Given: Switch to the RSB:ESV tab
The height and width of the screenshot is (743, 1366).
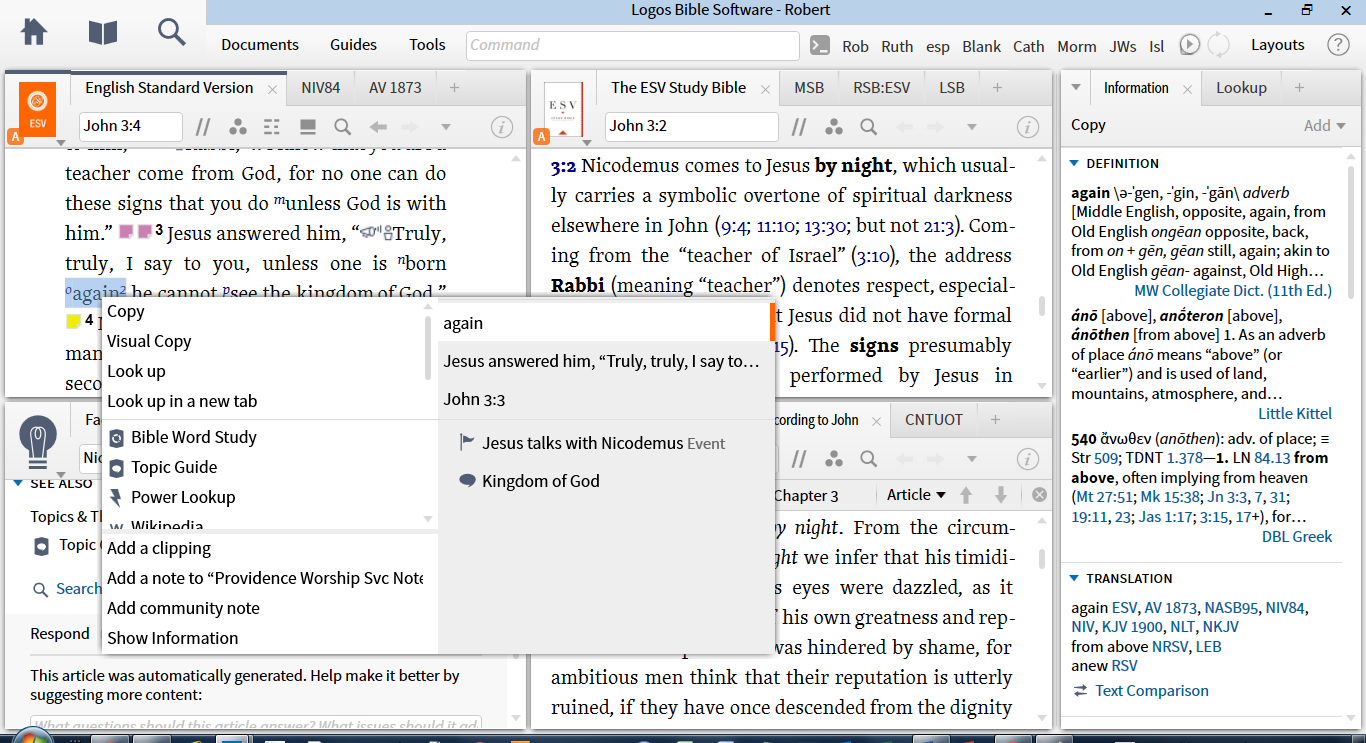Looking at the screenshot, I should click(x=882, y=88).
